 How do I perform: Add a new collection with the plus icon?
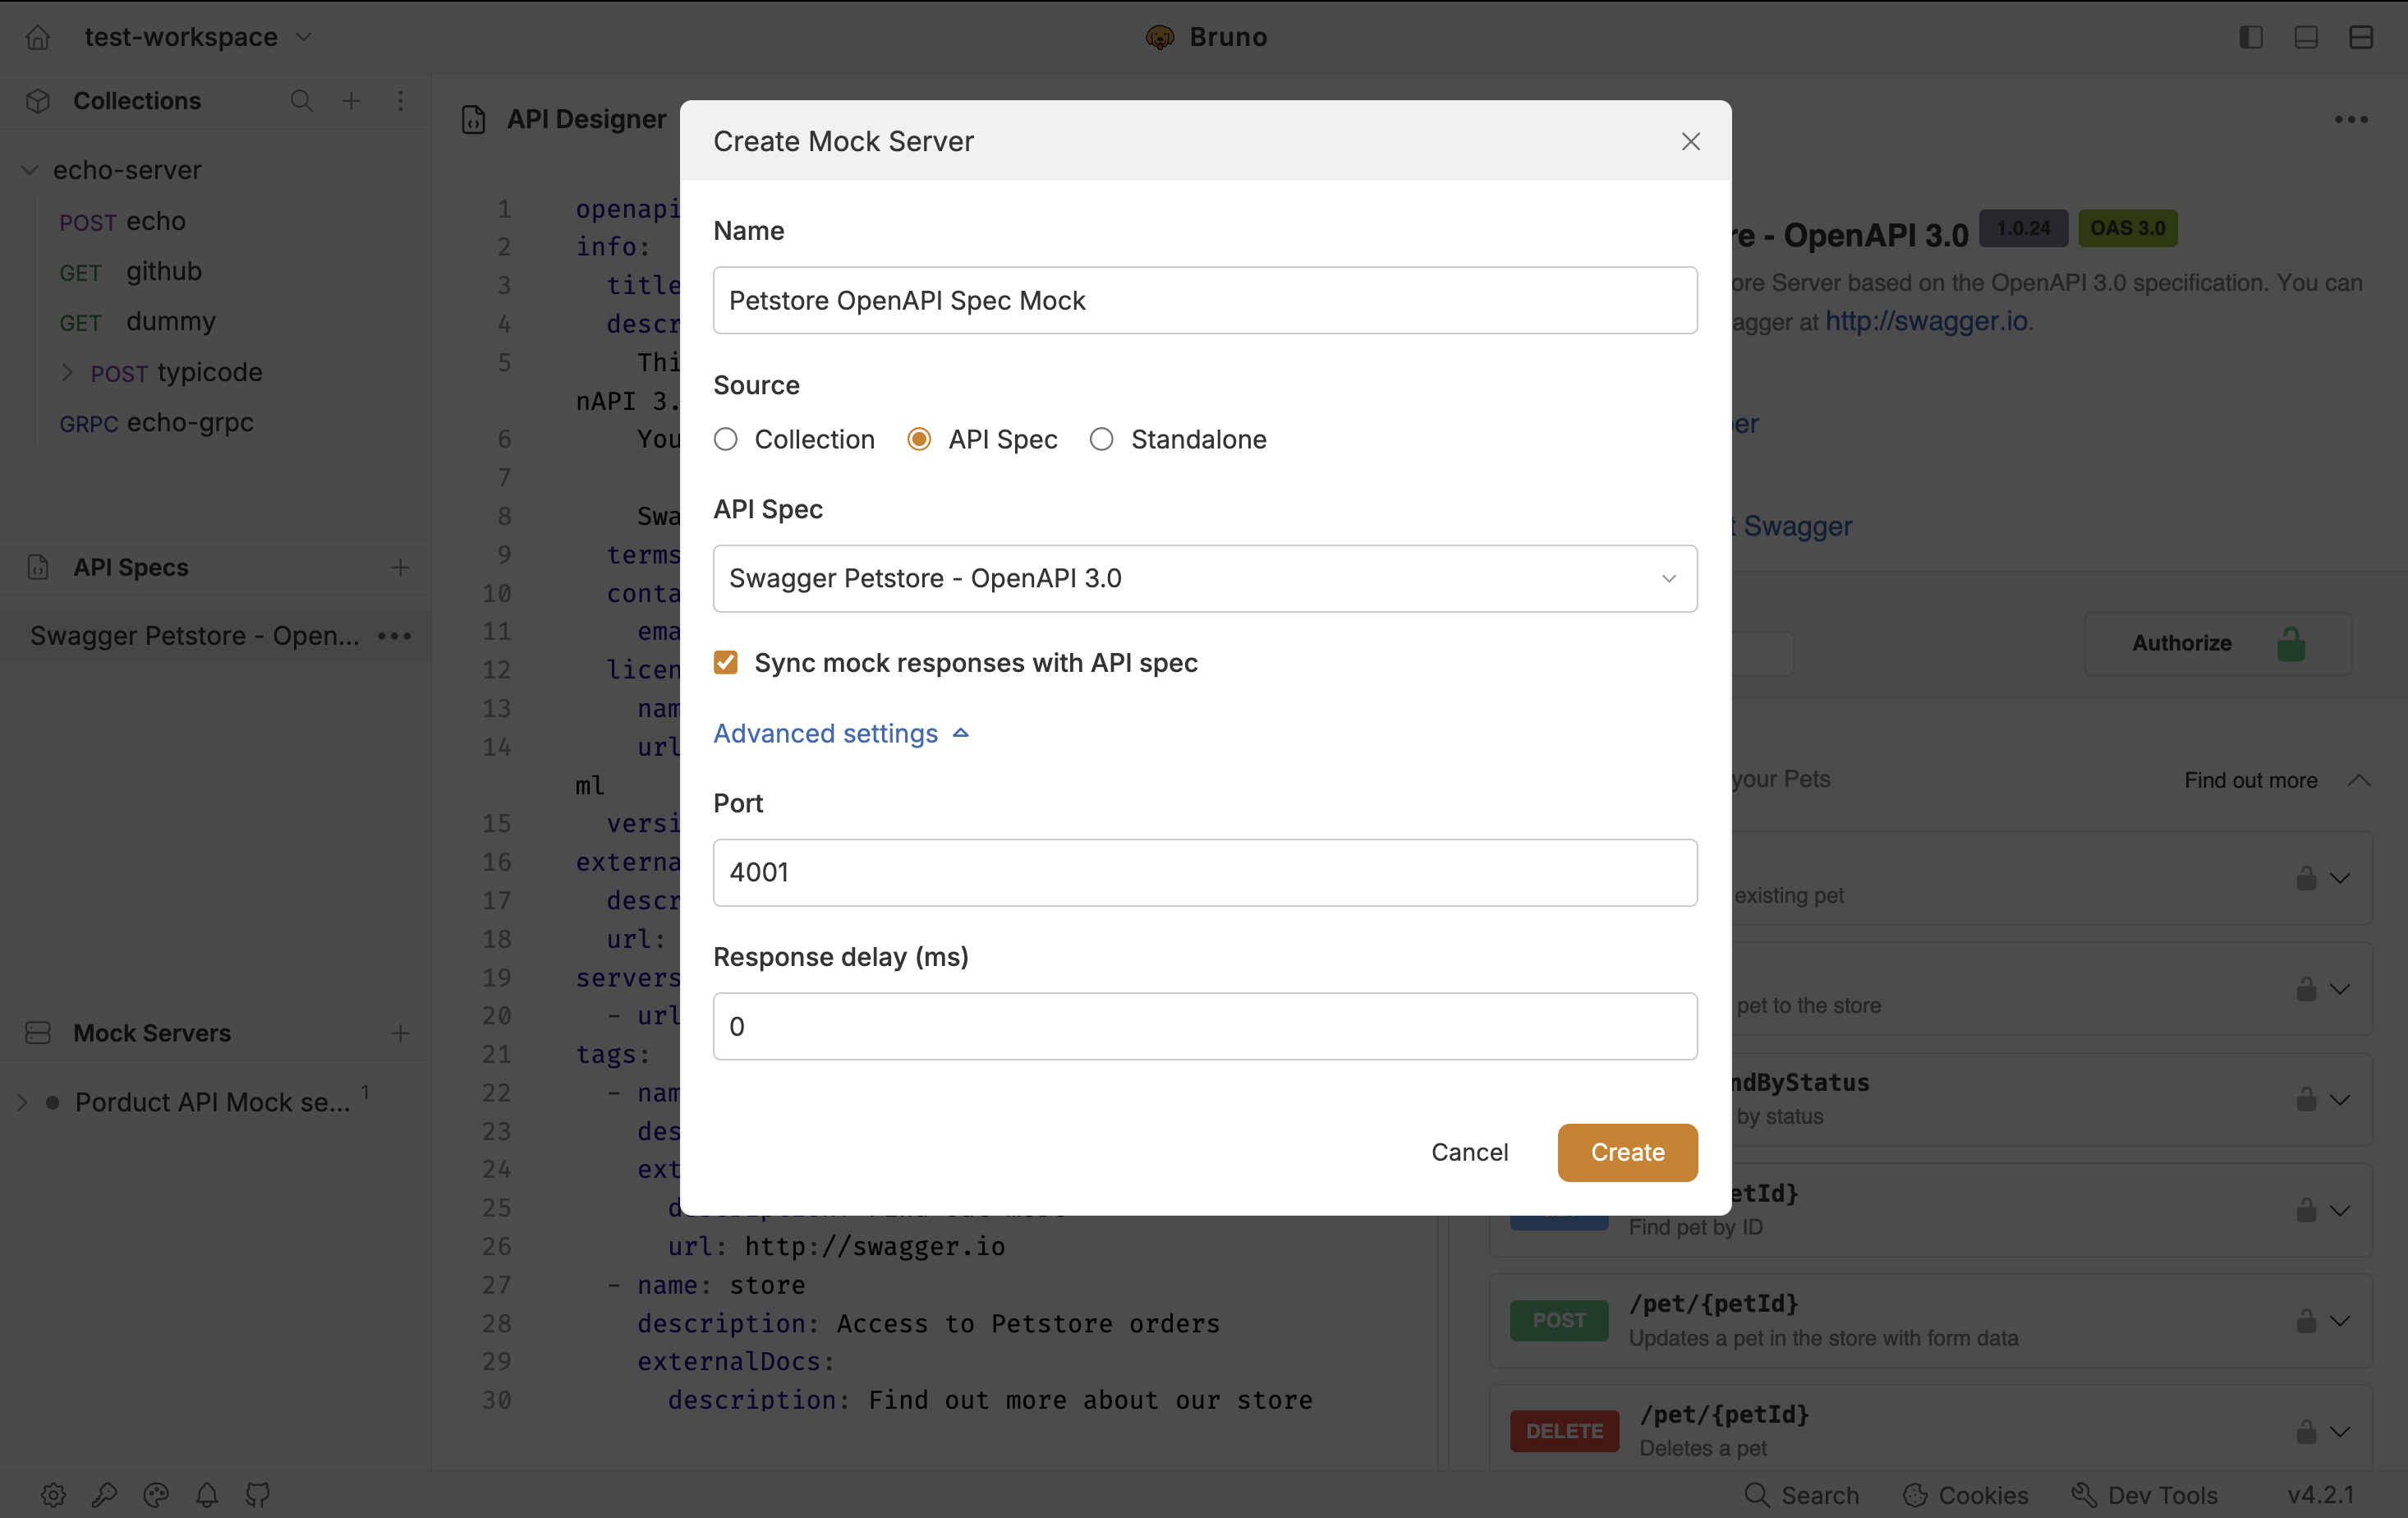pyautogui.click(x=351, y=100)
